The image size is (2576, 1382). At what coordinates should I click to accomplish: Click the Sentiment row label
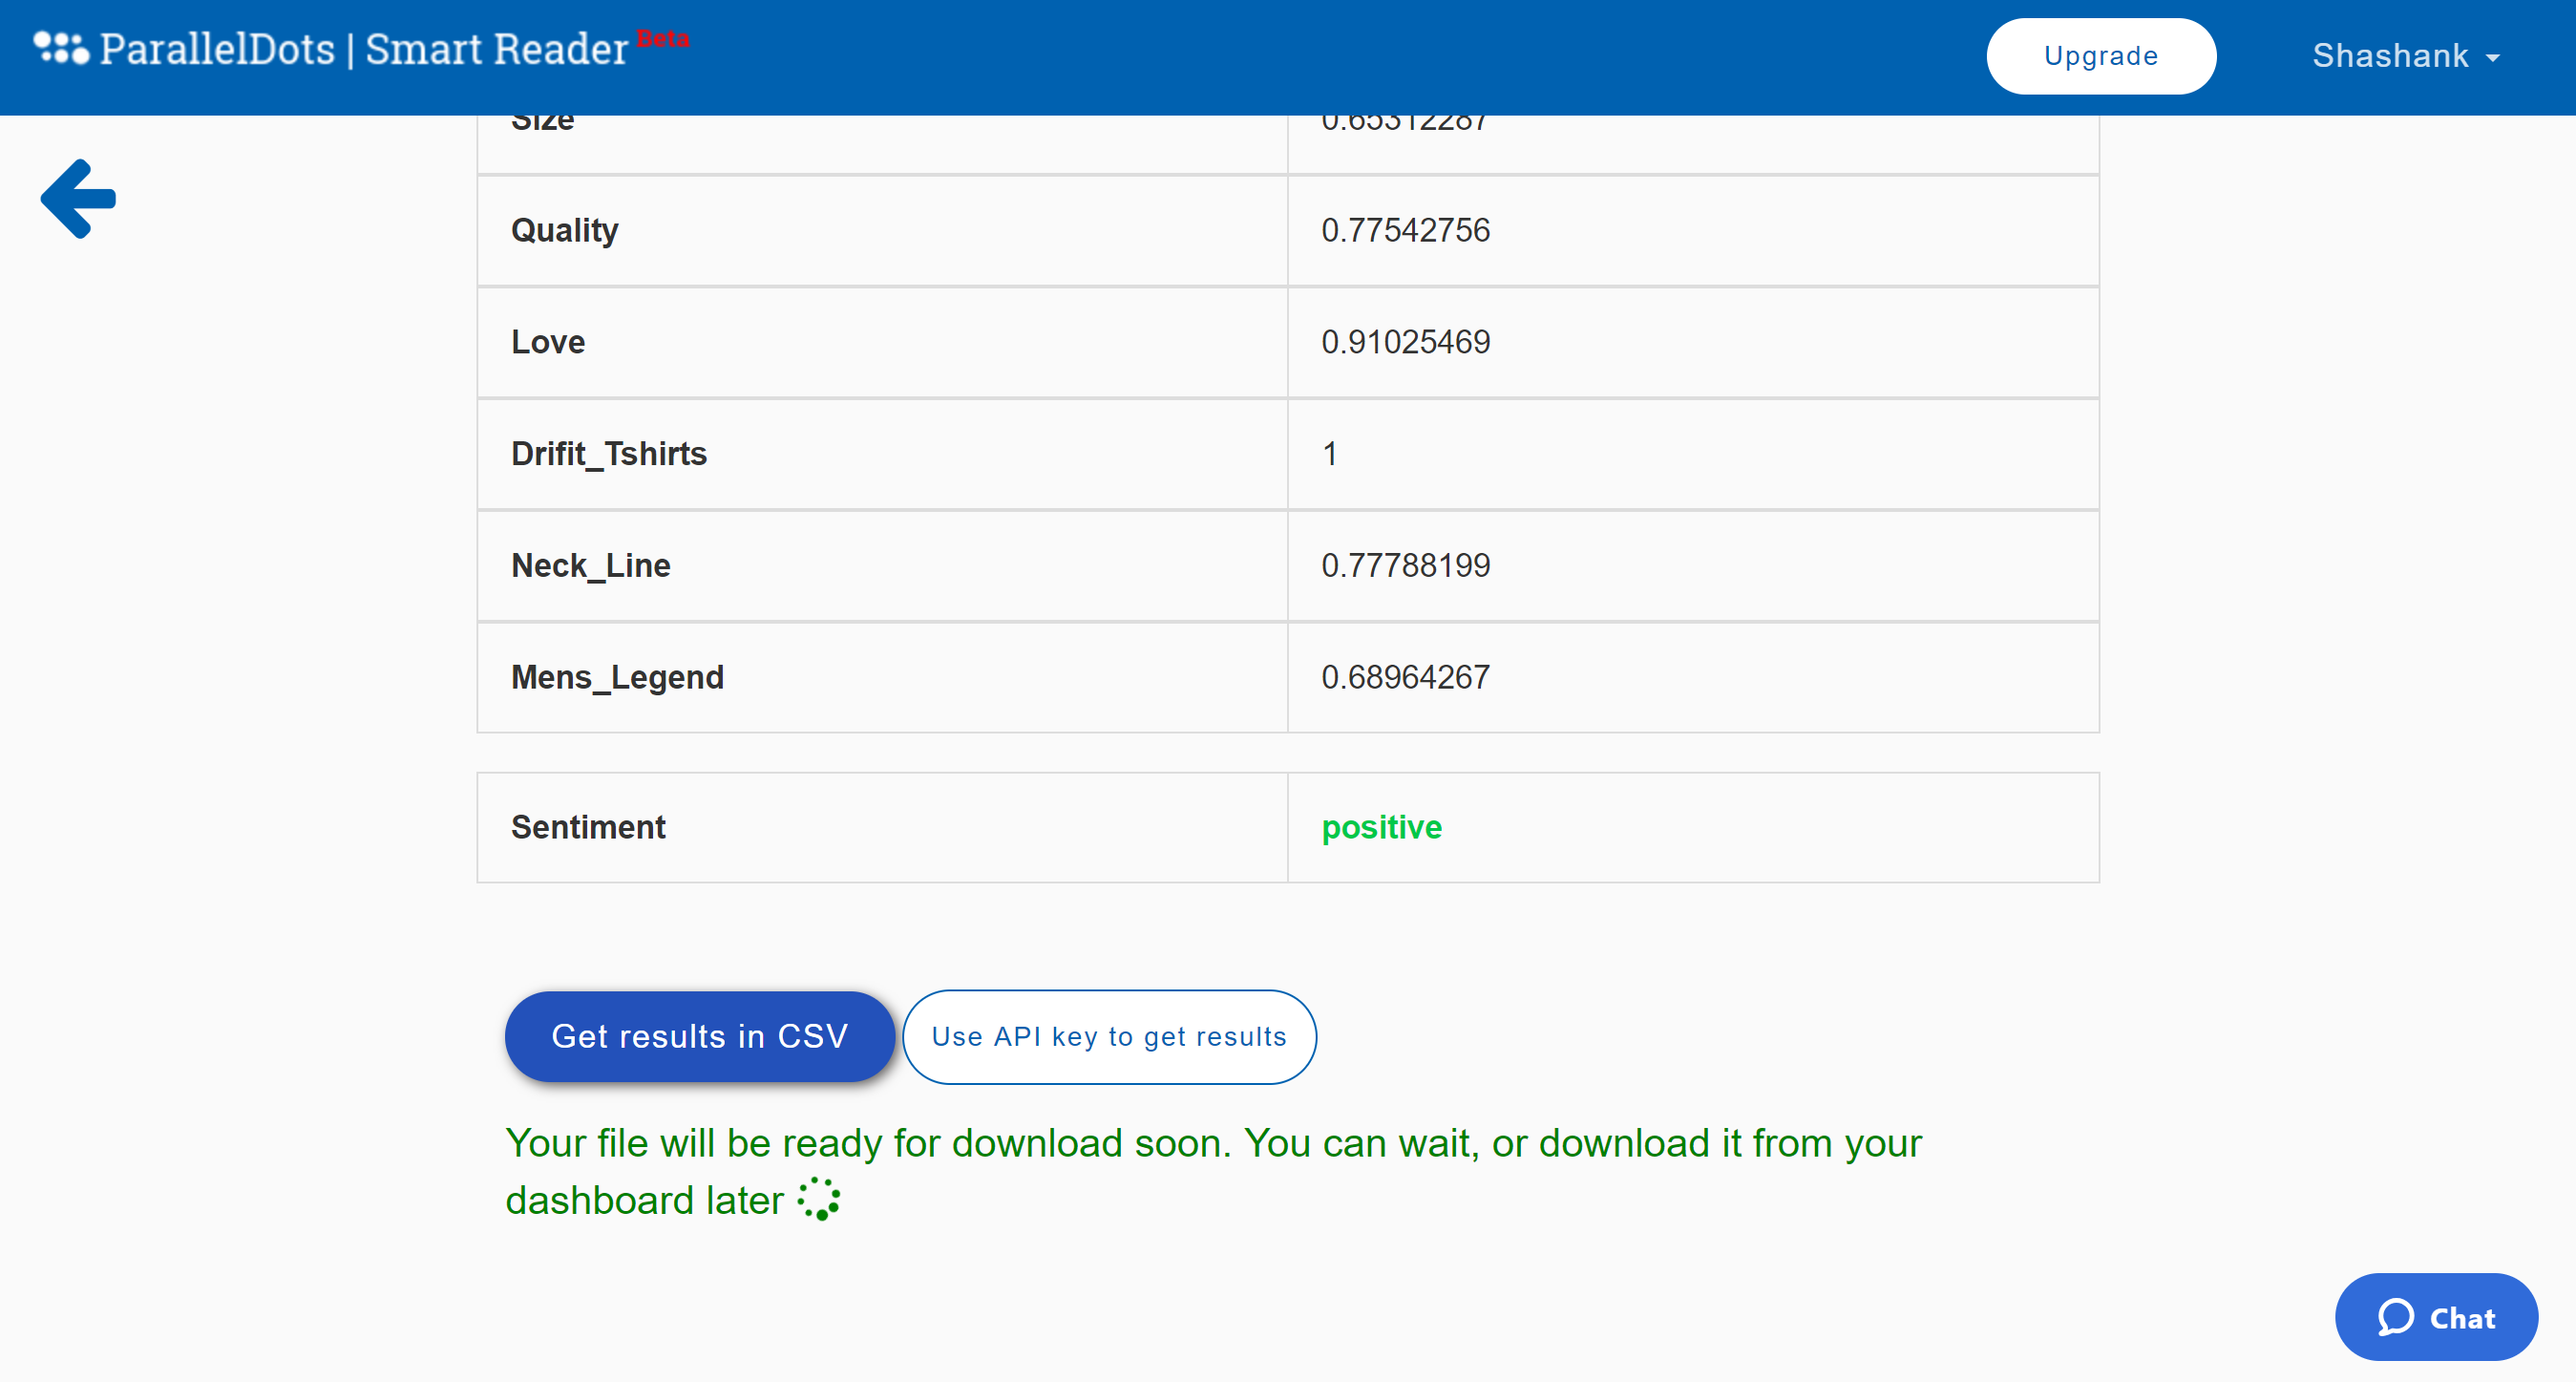(588, 827)
